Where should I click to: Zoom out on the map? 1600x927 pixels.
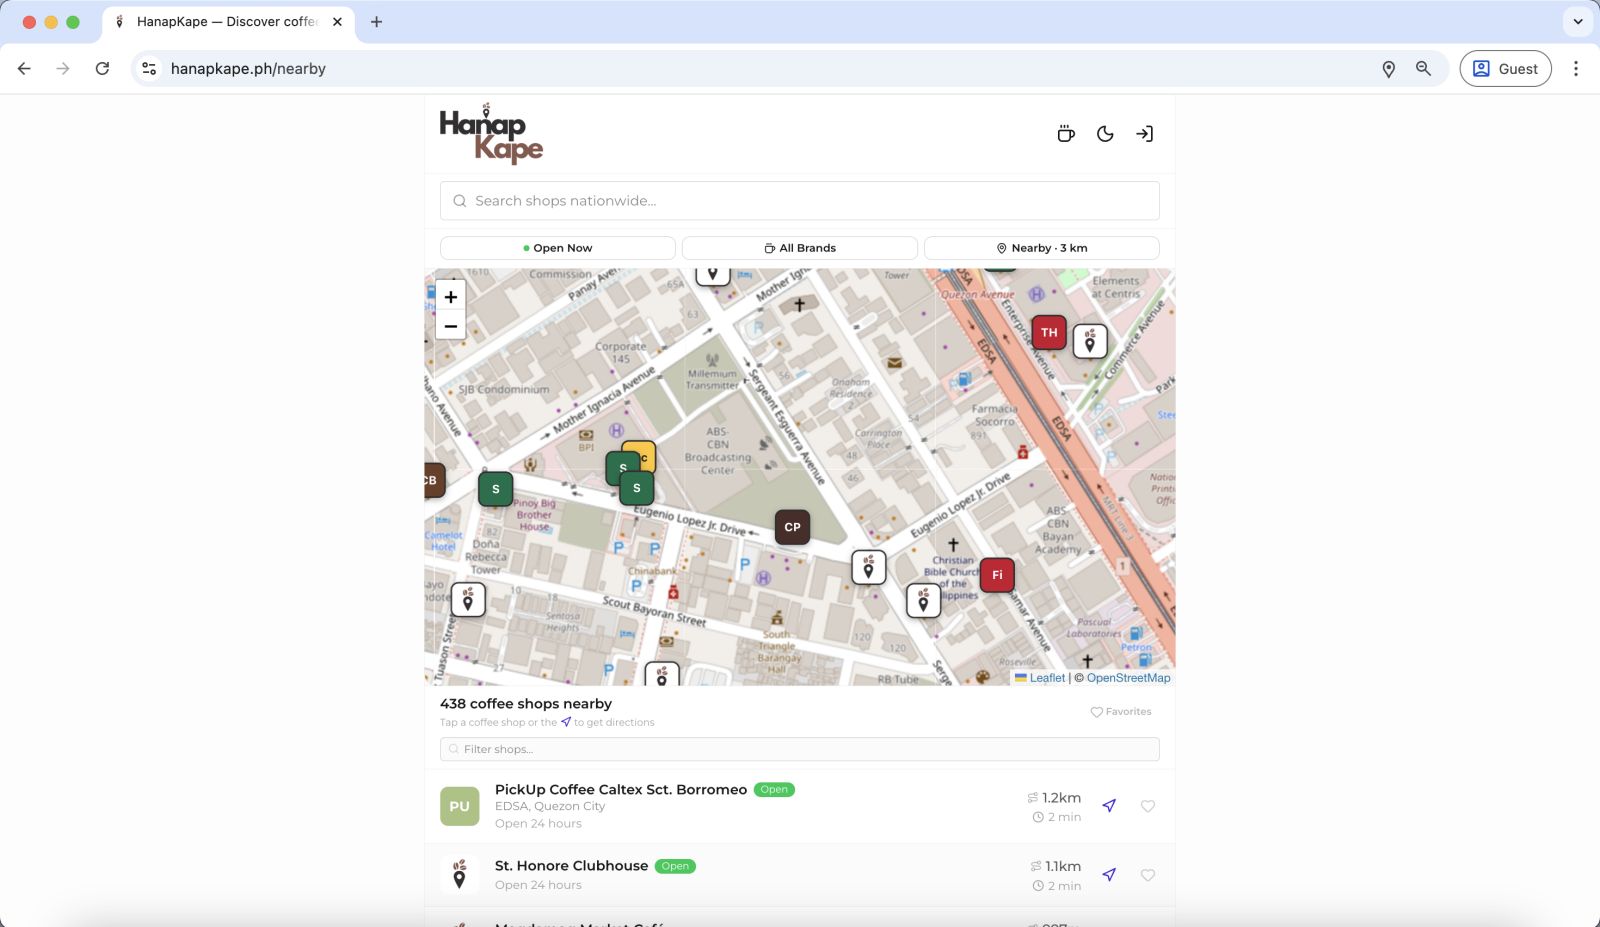tap(451, 326)
